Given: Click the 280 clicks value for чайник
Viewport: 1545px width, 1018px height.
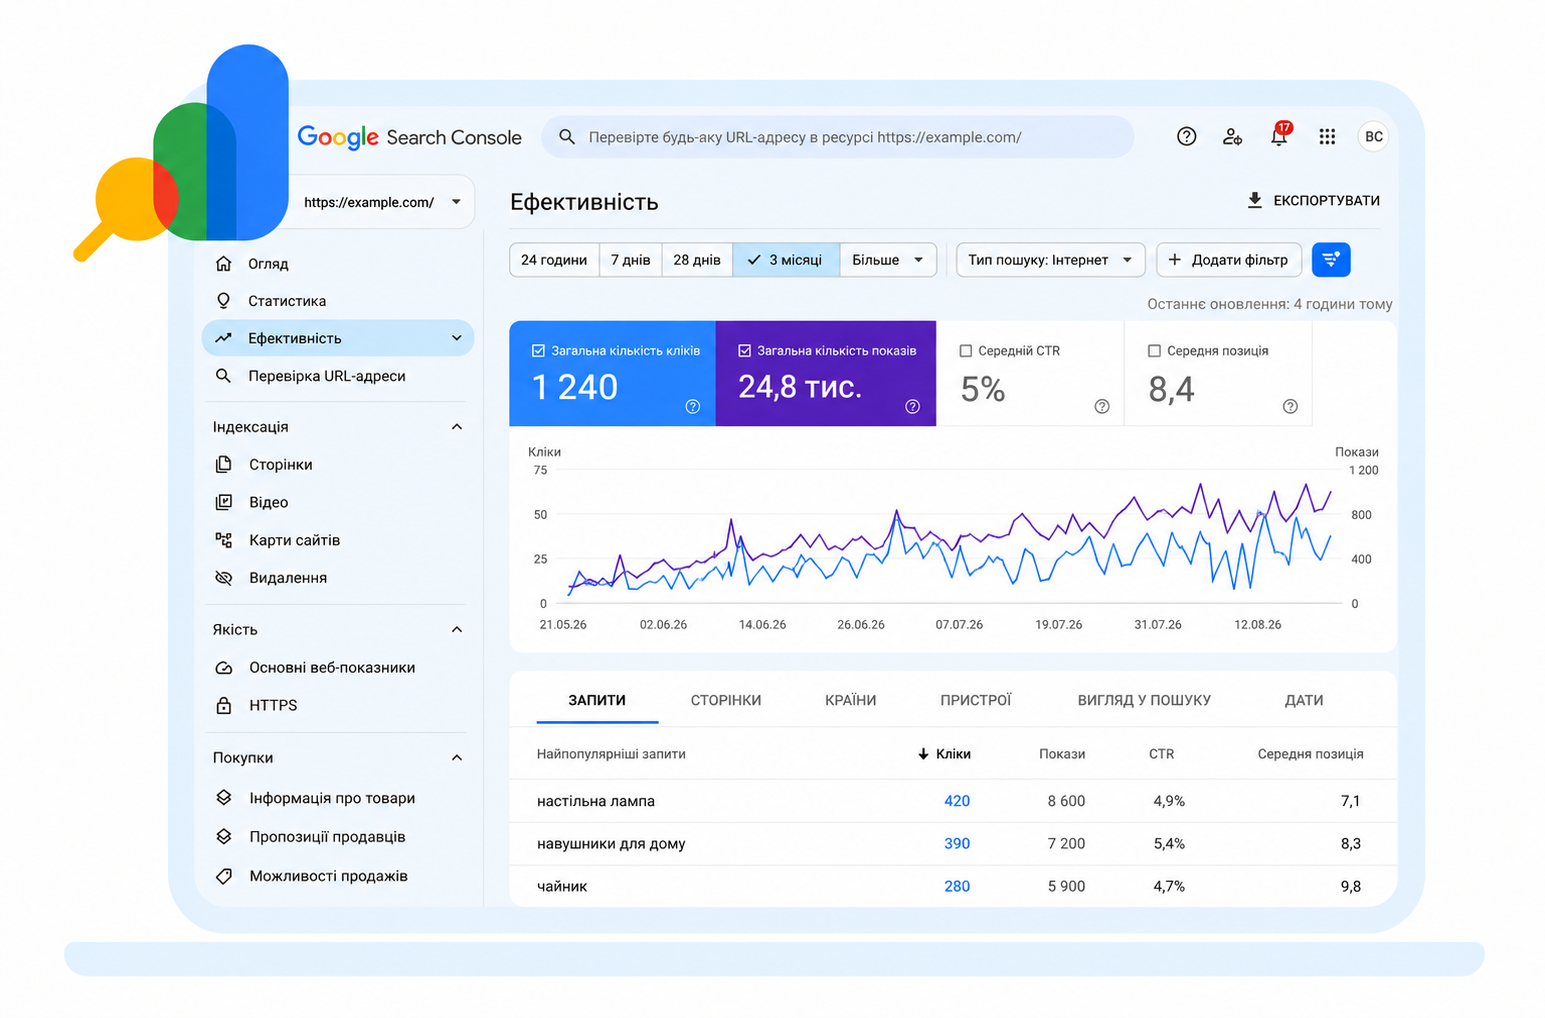Looking at the screenshot, I should [957, 886].
